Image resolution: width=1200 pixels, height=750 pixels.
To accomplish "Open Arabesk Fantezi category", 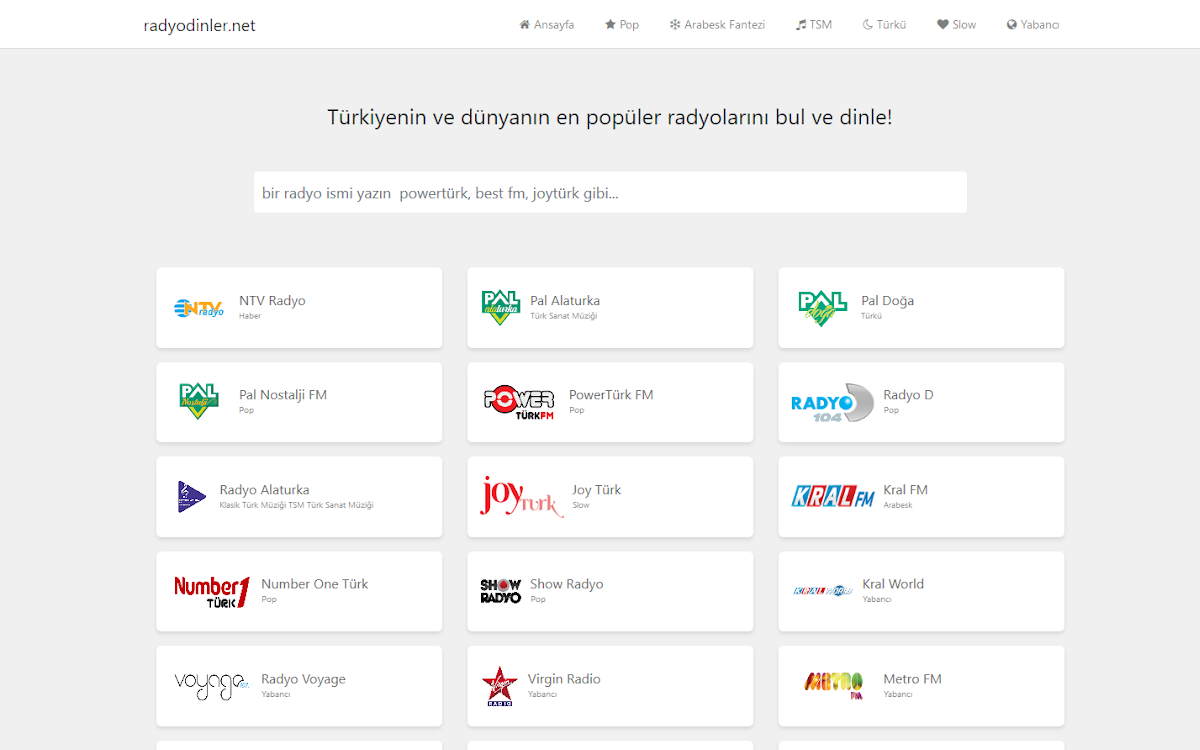I will click(717, 25).
